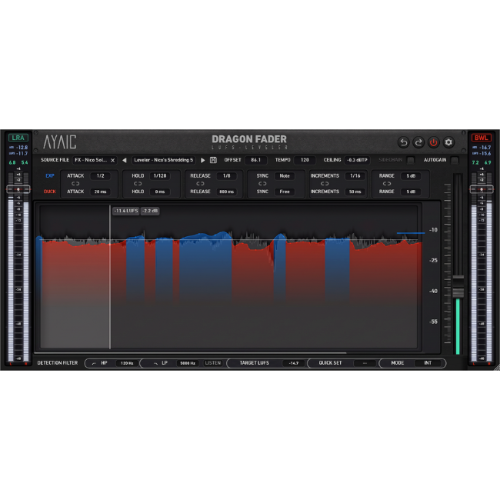
Task: Click the SYNC link icon
Action: pyautogui.click(x=262, y=184)
